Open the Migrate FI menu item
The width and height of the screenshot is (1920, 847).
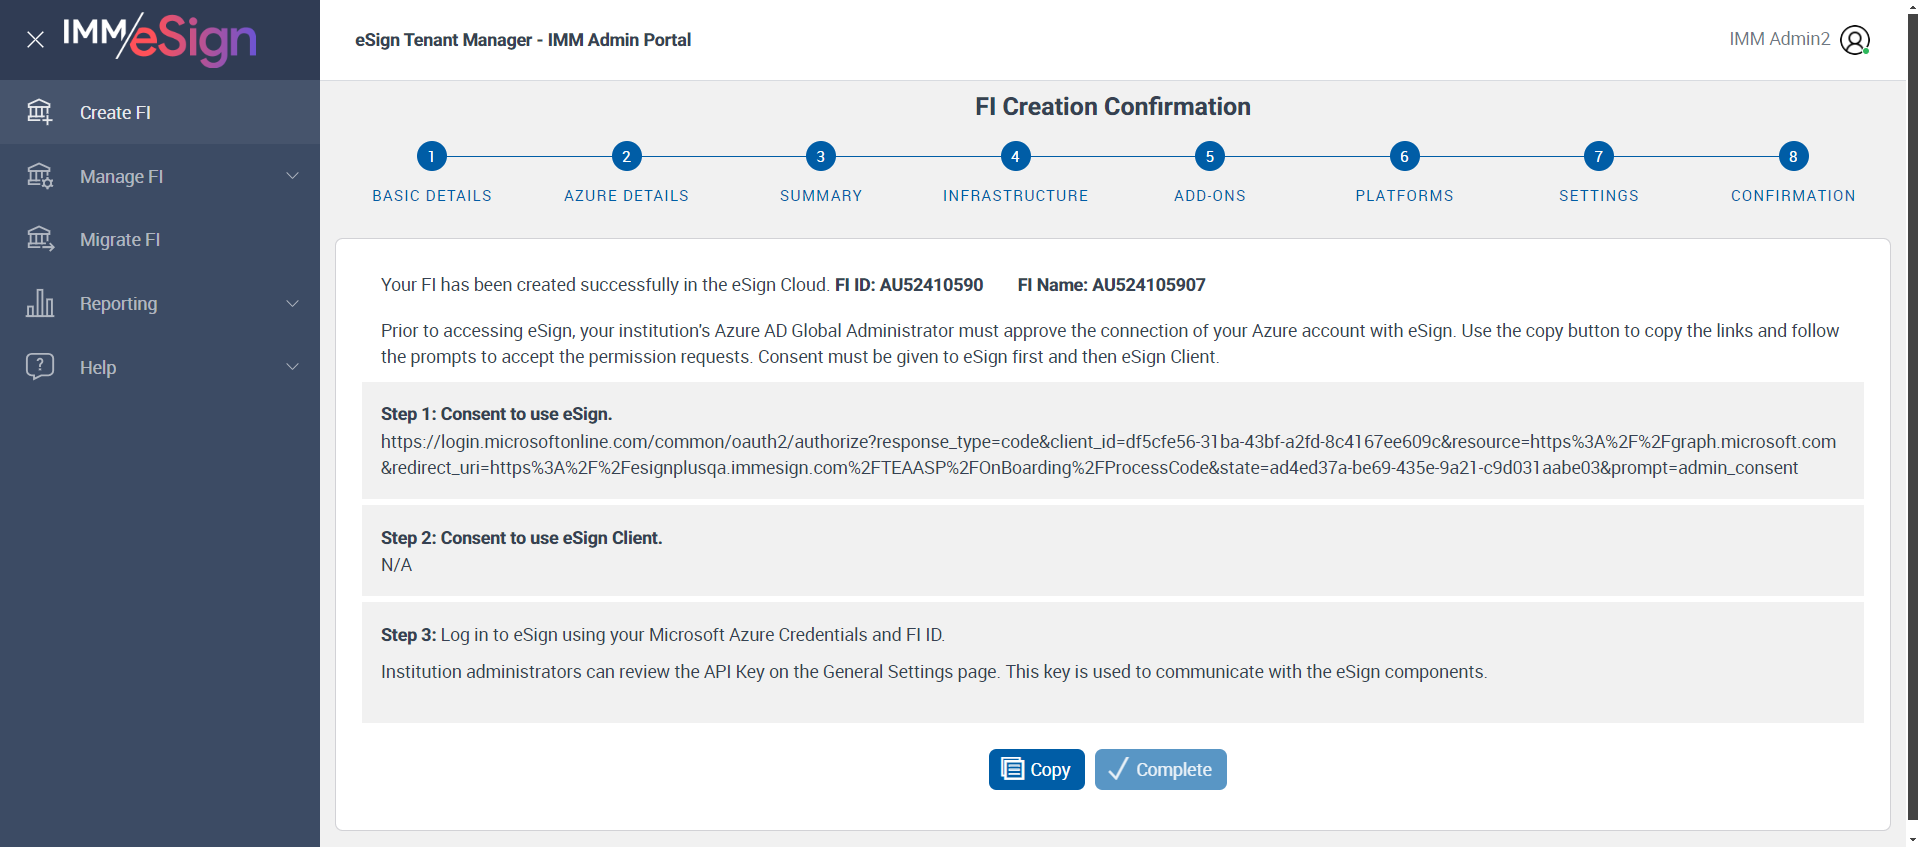coord(120,240)
